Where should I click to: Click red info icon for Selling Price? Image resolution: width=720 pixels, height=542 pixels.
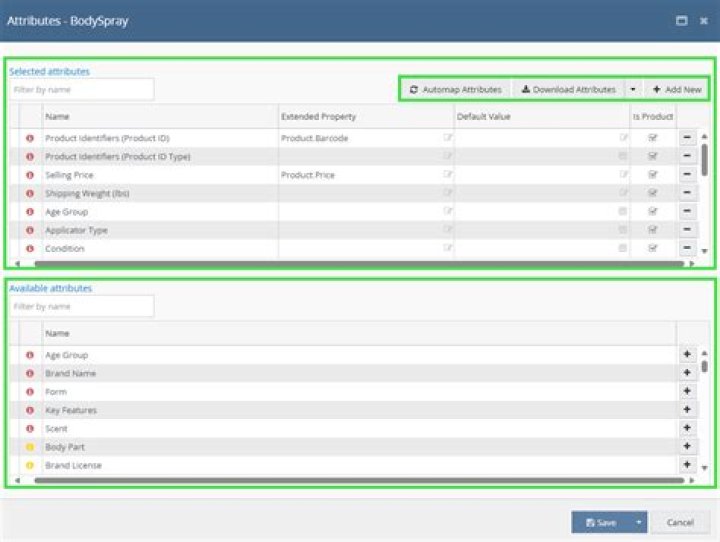[30, 175]
